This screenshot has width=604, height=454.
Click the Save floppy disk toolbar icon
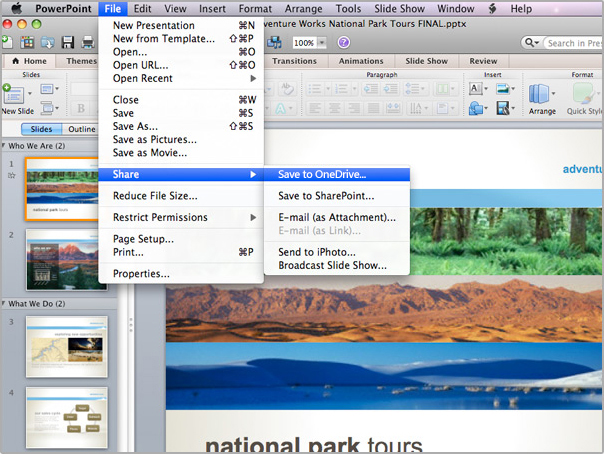click(68, 42)
